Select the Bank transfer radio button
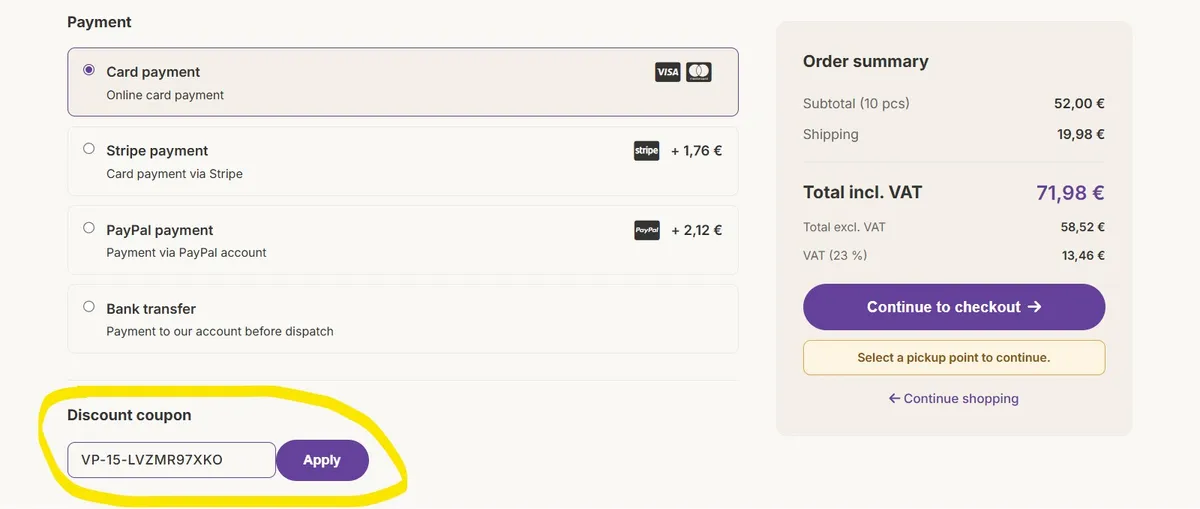The image size is (1200, 509). (89, 307)
